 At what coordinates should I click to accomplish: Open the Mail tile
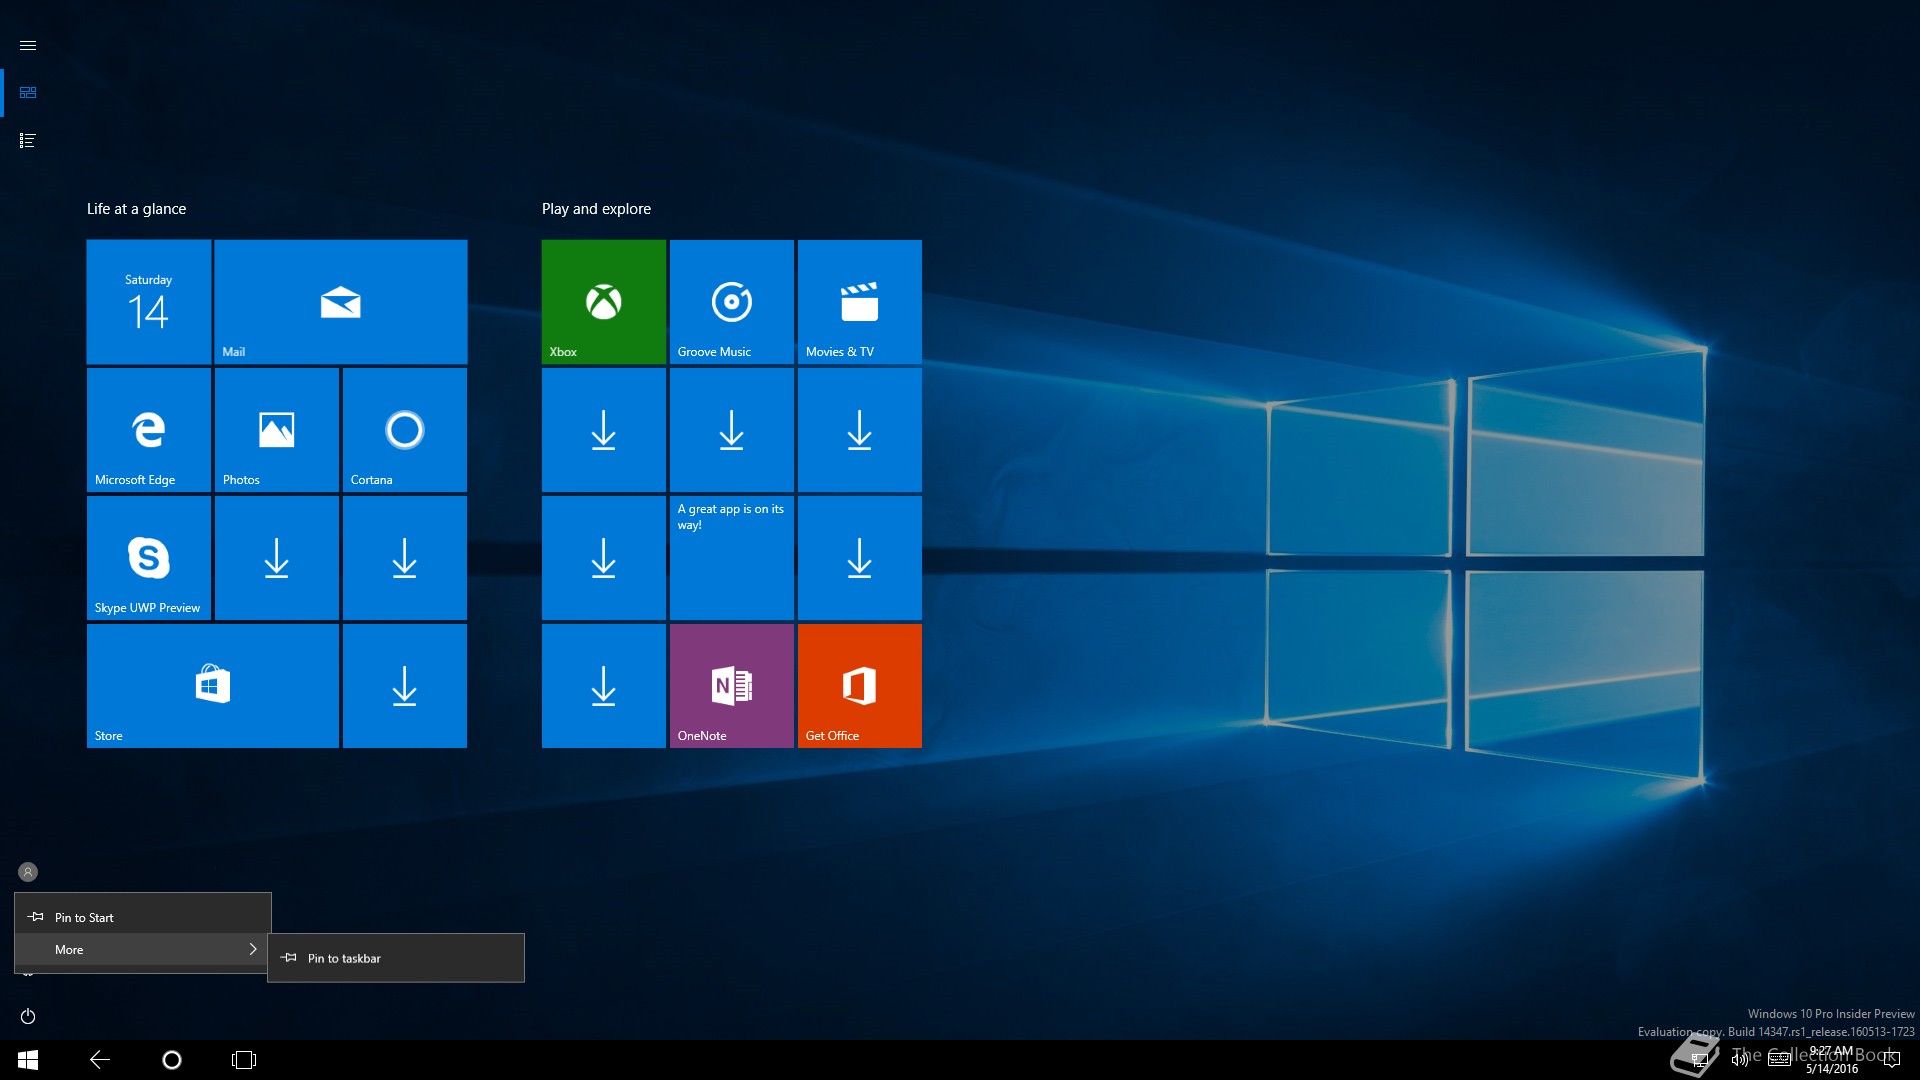coord(341,302)
